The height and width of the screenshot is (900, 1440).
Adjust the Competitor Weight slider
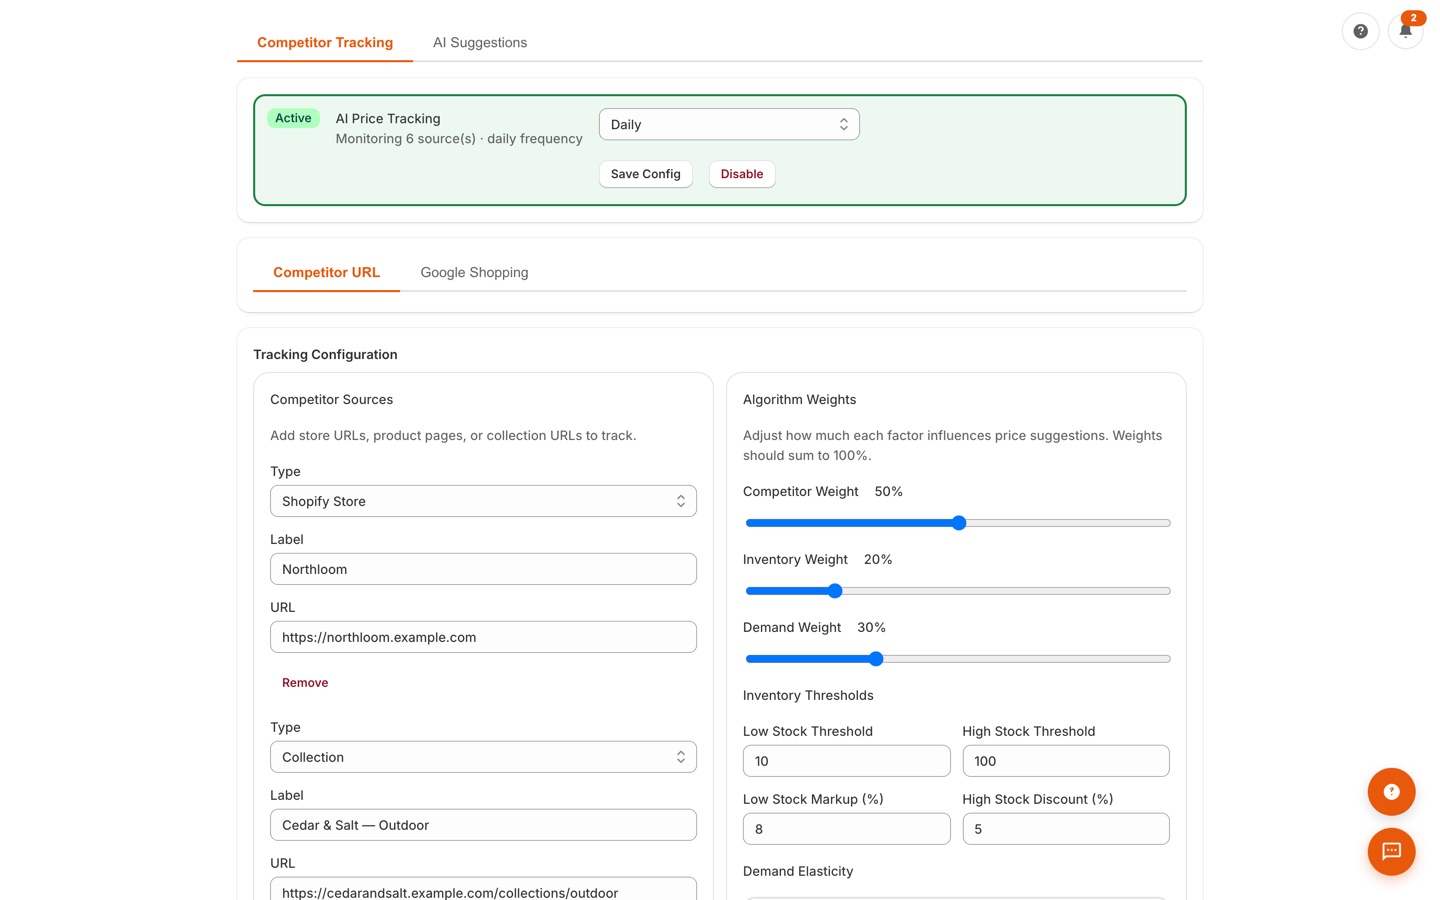coord(958,523)
